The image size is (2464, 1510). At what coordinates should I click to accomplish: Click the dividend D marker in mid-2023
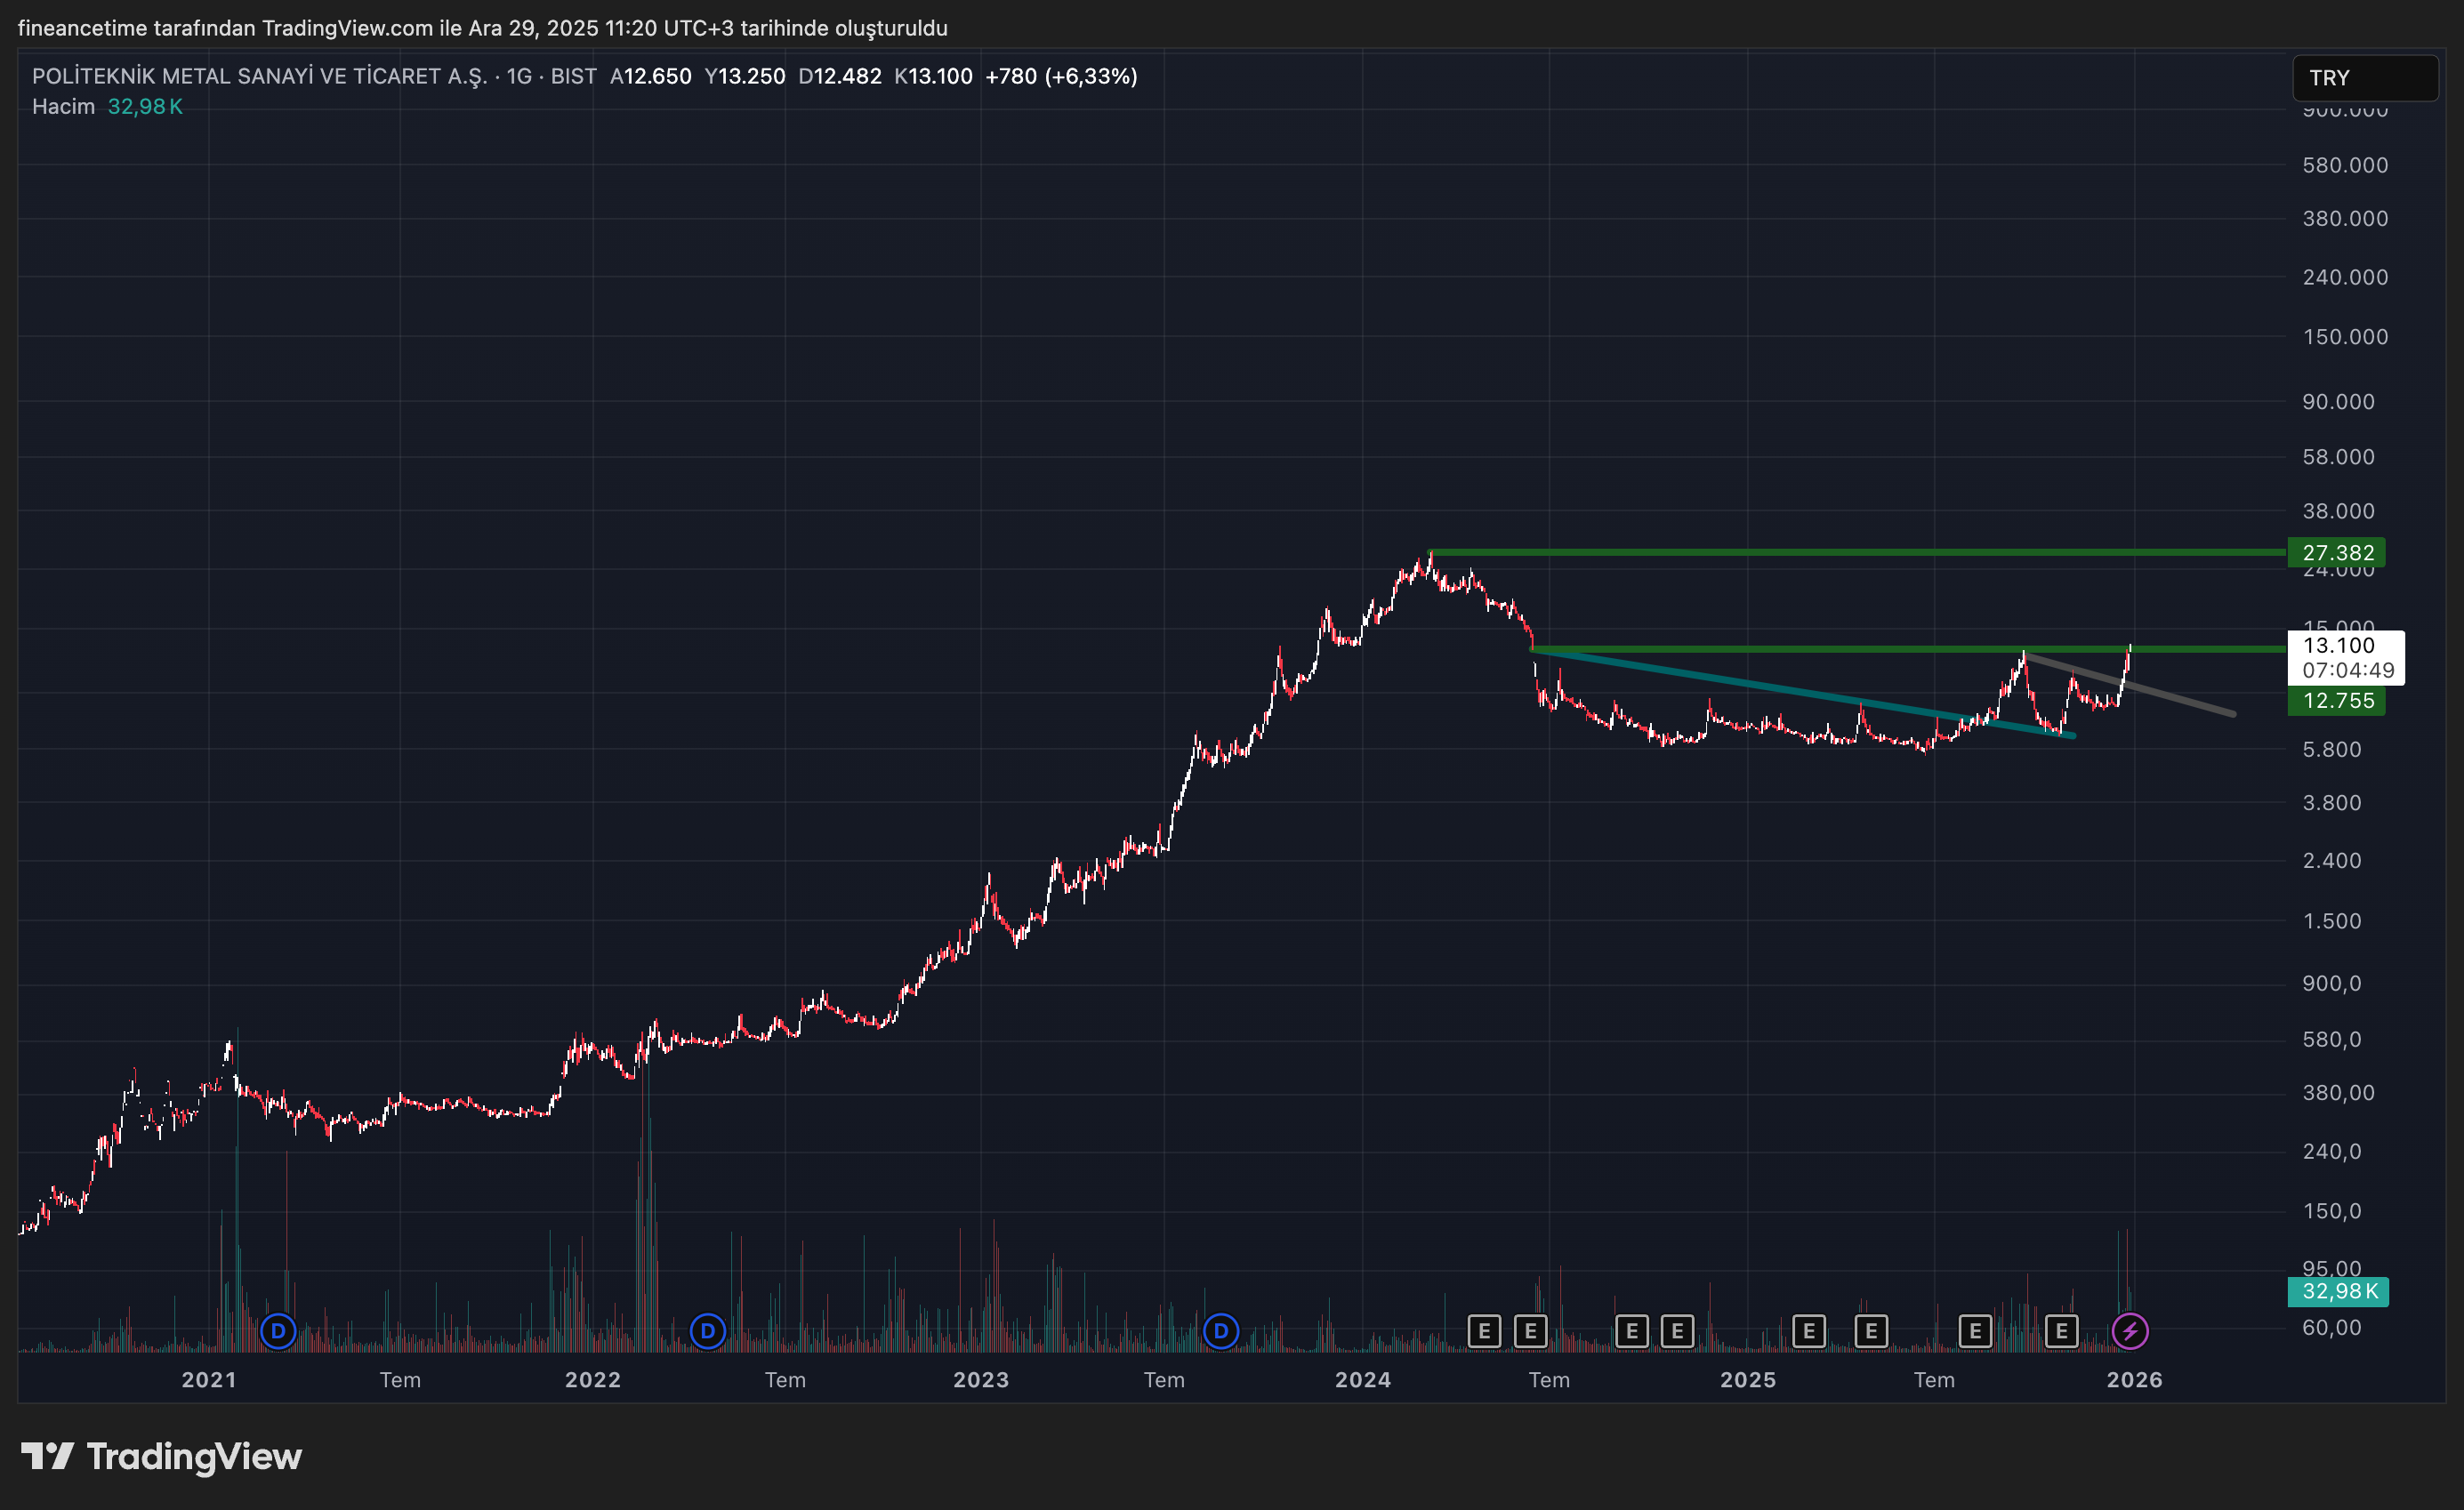(x=1221, y=1331)
